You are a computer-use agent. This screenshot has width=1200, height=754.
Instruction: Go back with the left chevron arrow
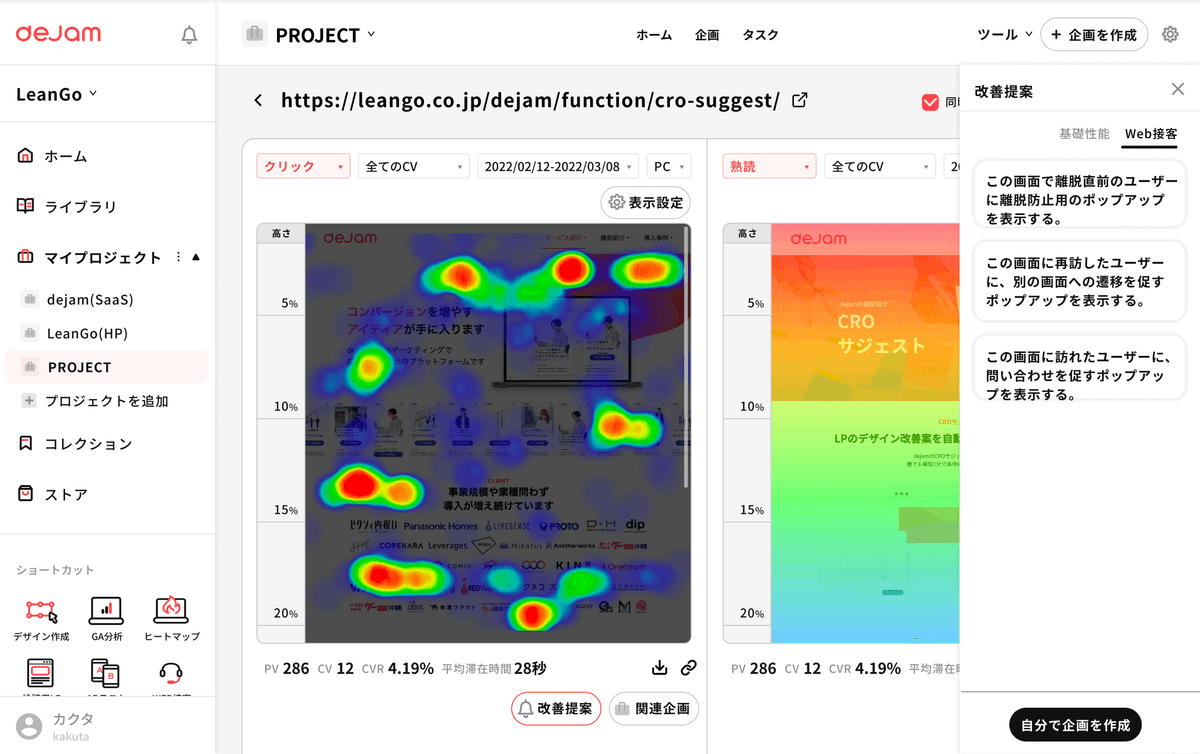(258, 100)
